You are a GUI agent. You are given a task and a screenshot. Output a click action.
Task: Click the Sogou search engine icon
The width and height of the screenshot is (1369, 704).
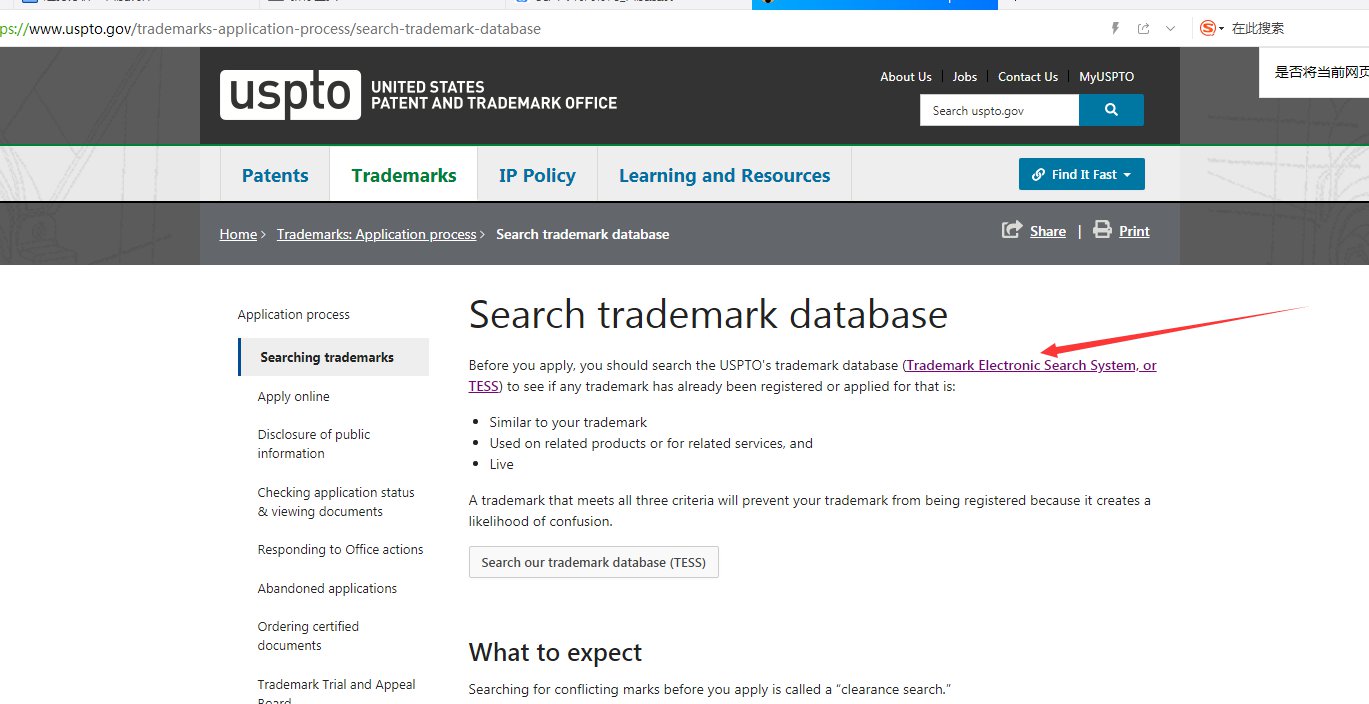(1208, 28)
